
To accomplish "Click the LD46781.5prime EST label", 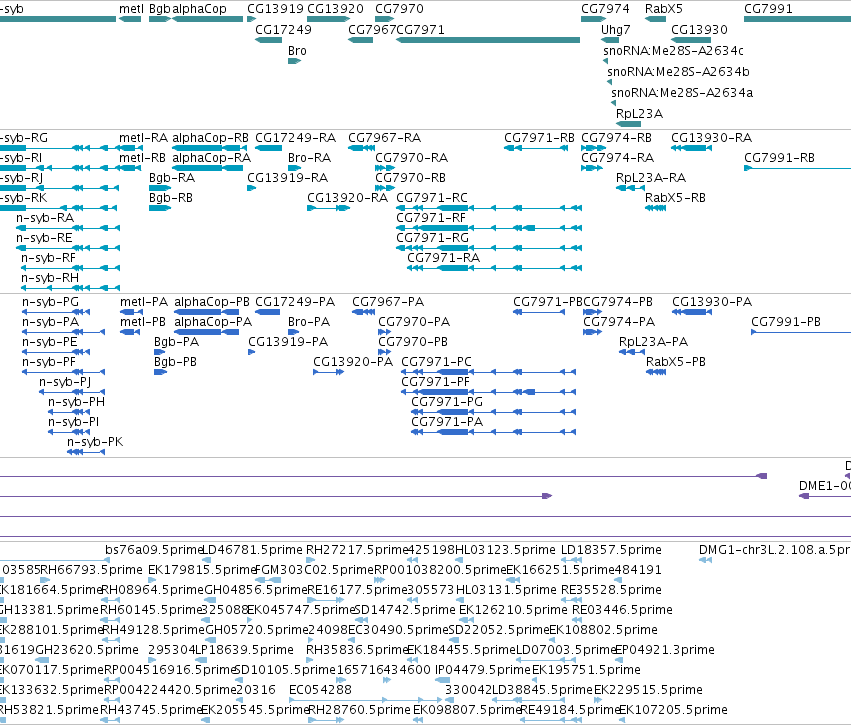I will [253, 550].
